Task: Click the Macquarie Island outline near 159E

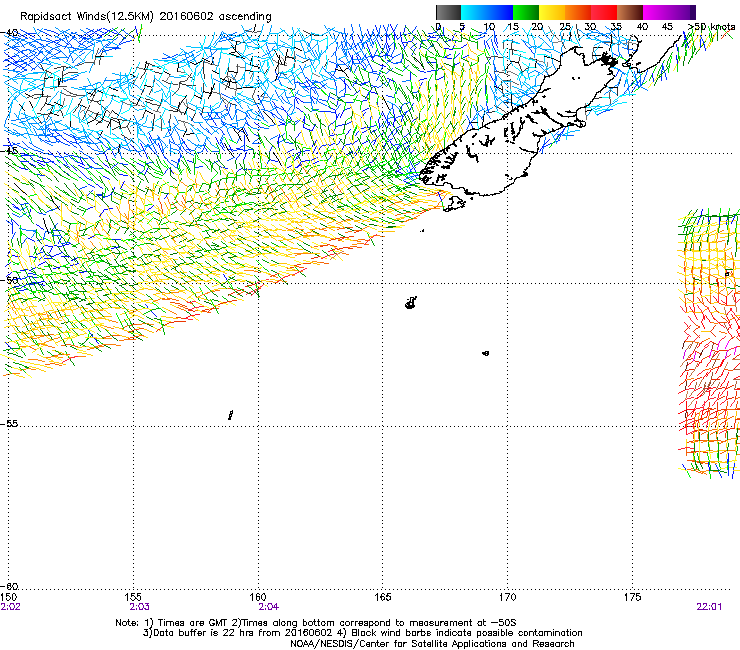Action: (x=230, y=415)
